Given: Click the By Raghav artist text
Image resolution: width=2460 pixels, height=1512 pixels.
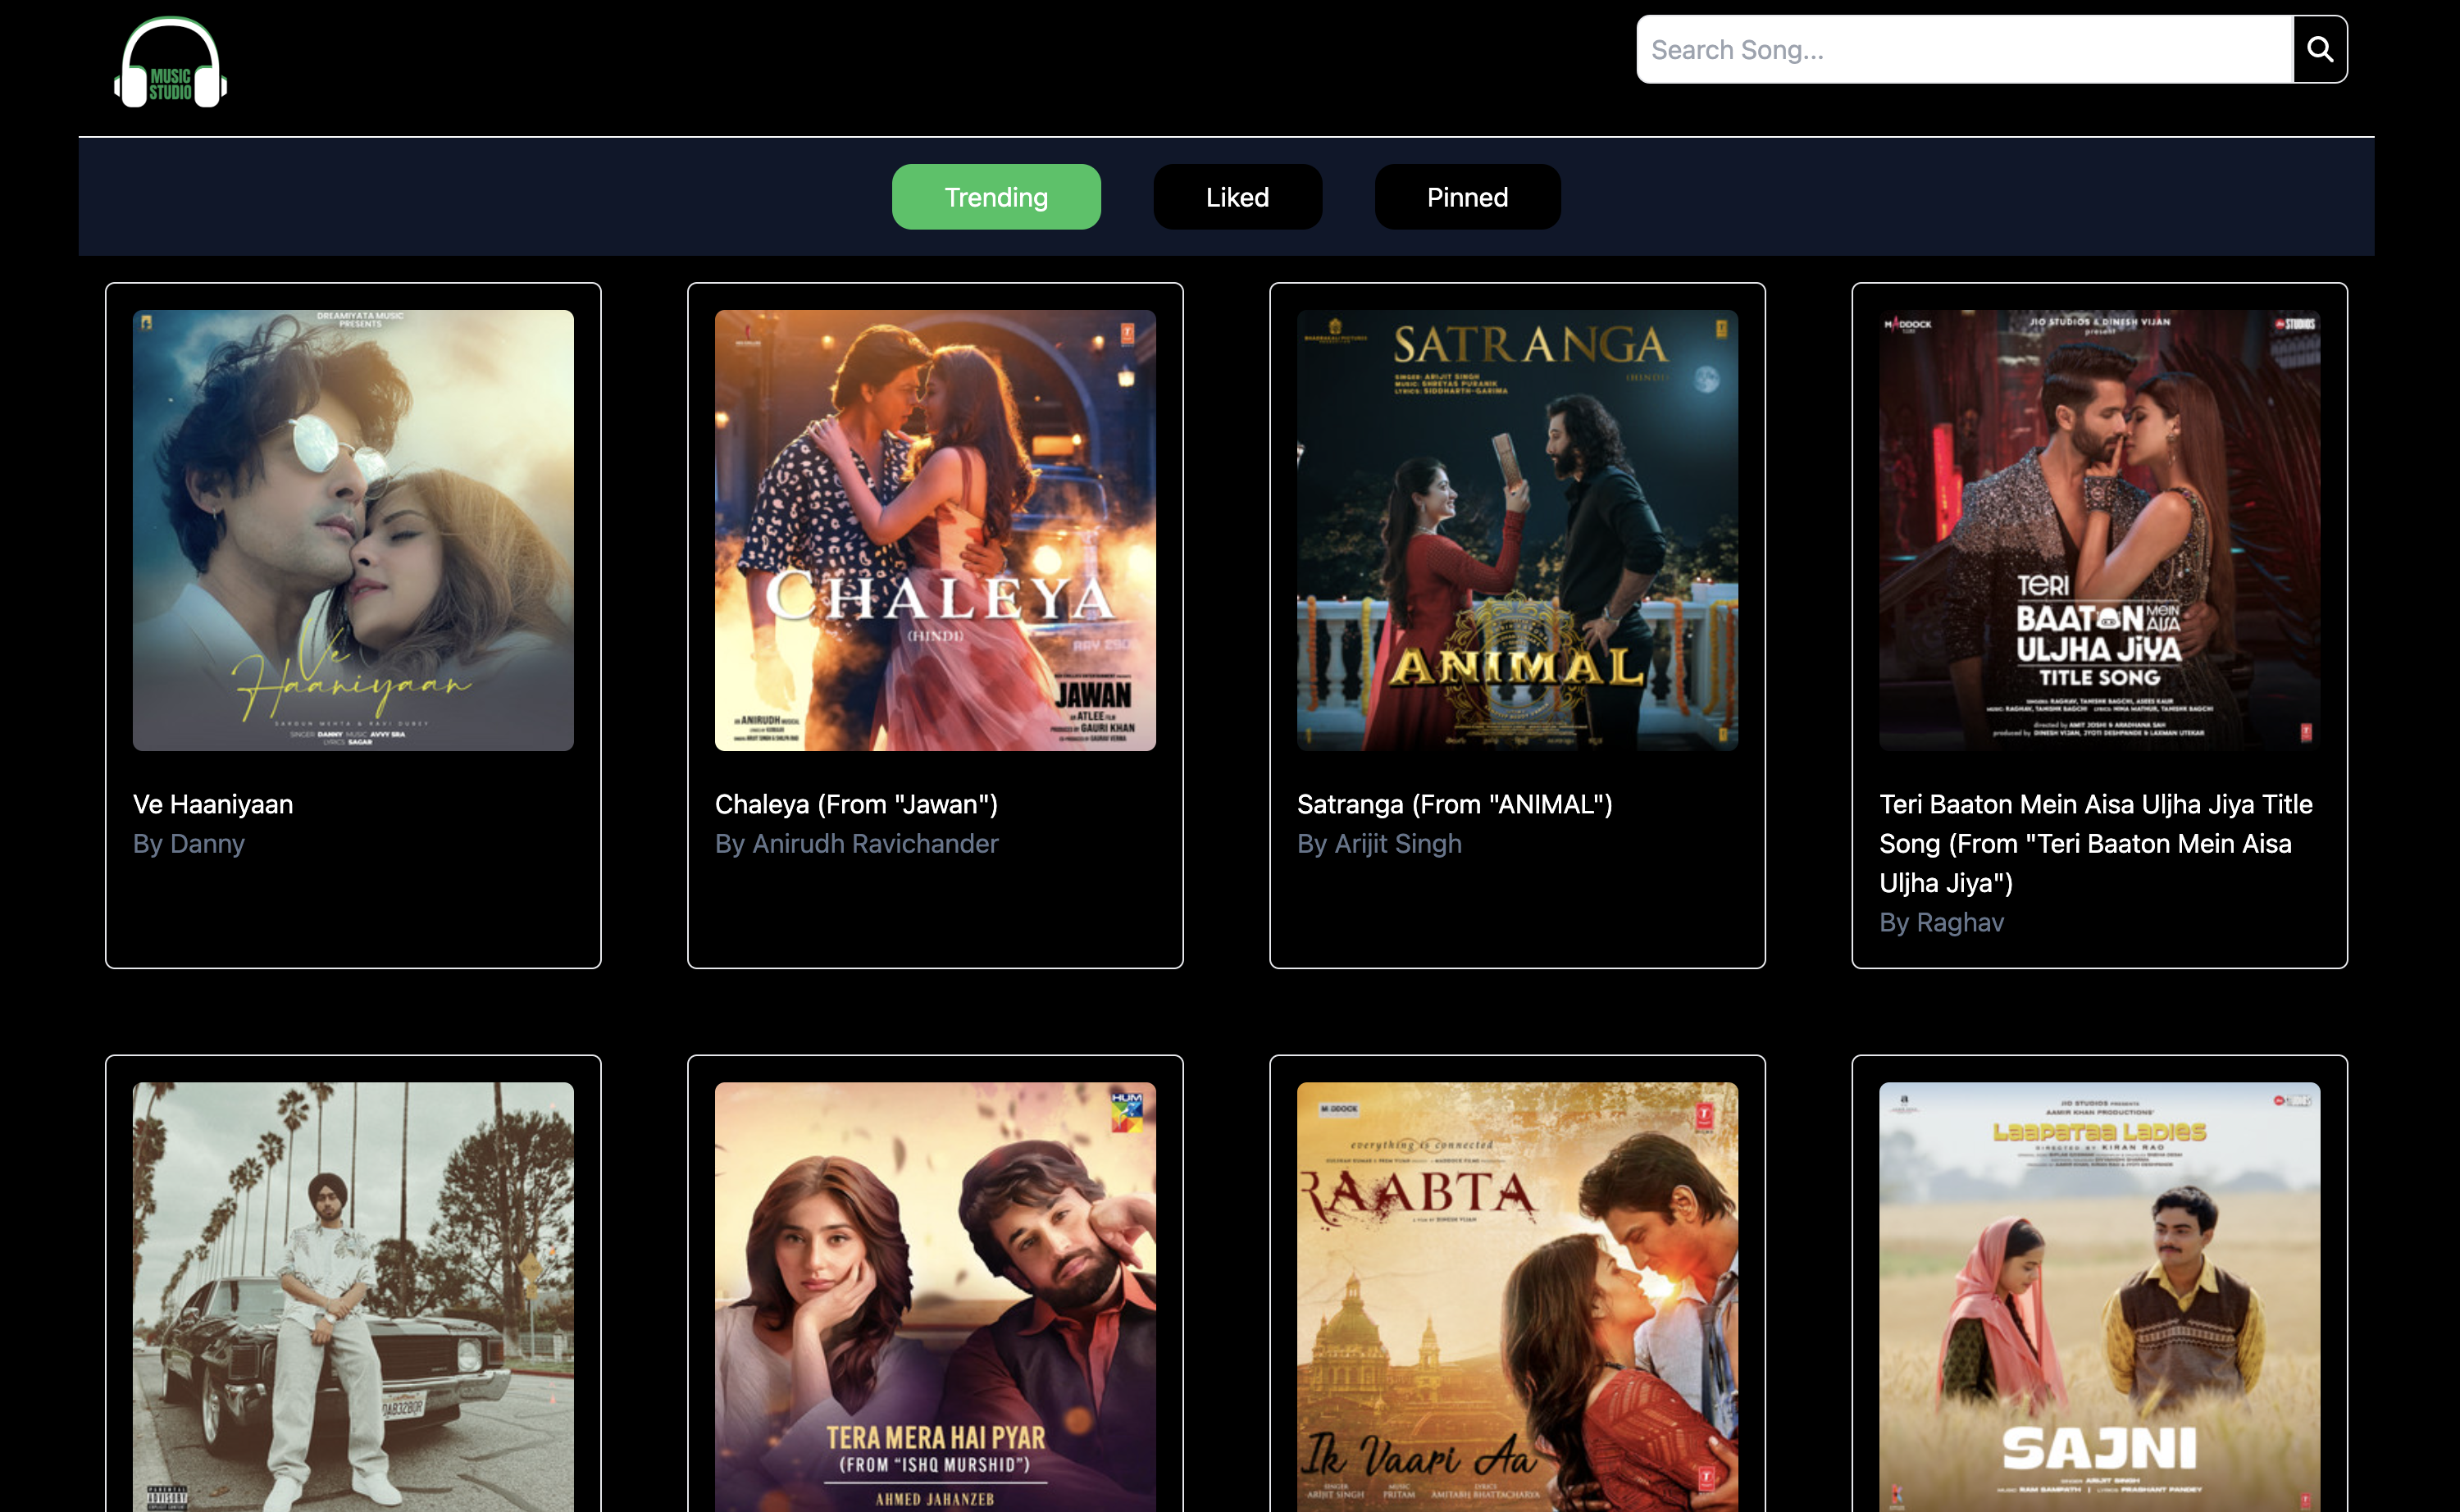Looking at the screenshot, I should [x=1941, y=922].
